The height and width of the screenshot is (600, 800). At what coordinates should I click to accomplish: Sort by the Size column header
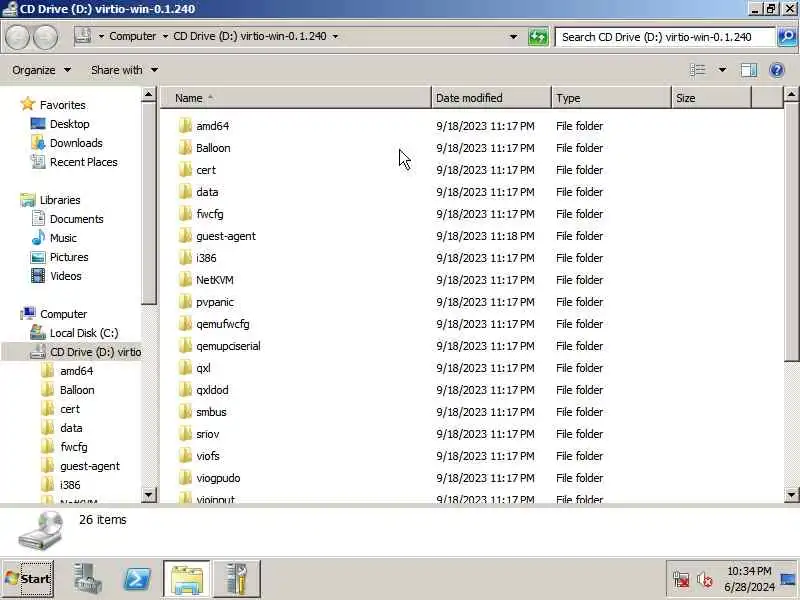(712, 98)
